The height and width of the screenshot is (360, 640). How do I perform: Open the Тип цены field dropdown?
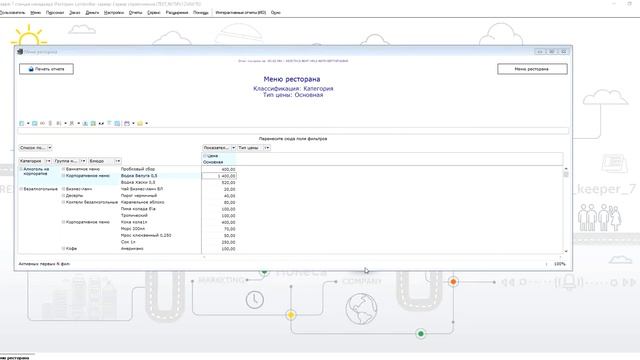coord(267,148)
